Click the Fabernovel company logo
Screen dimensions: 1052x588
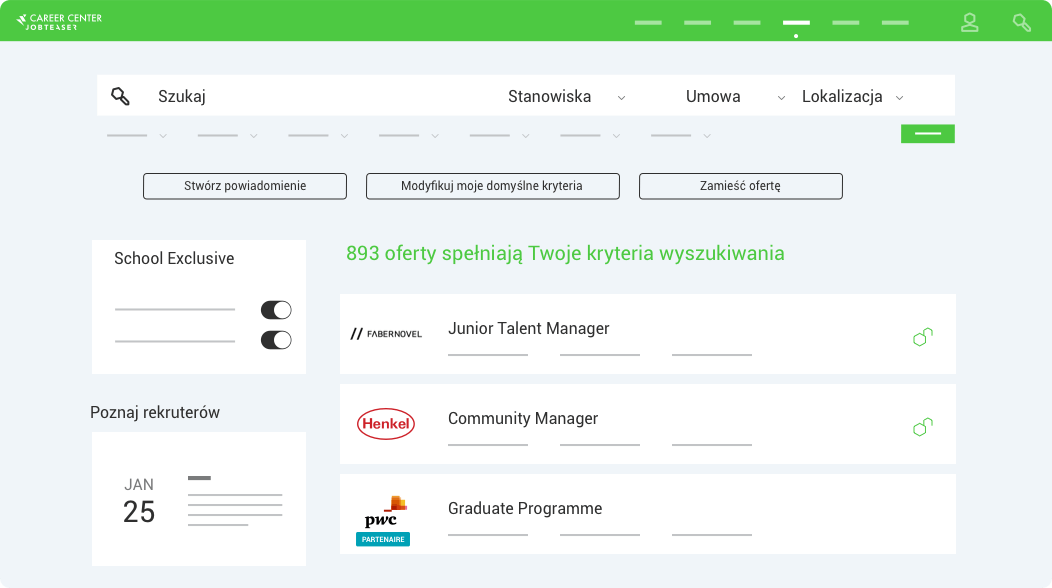click(x=386, y=334)
